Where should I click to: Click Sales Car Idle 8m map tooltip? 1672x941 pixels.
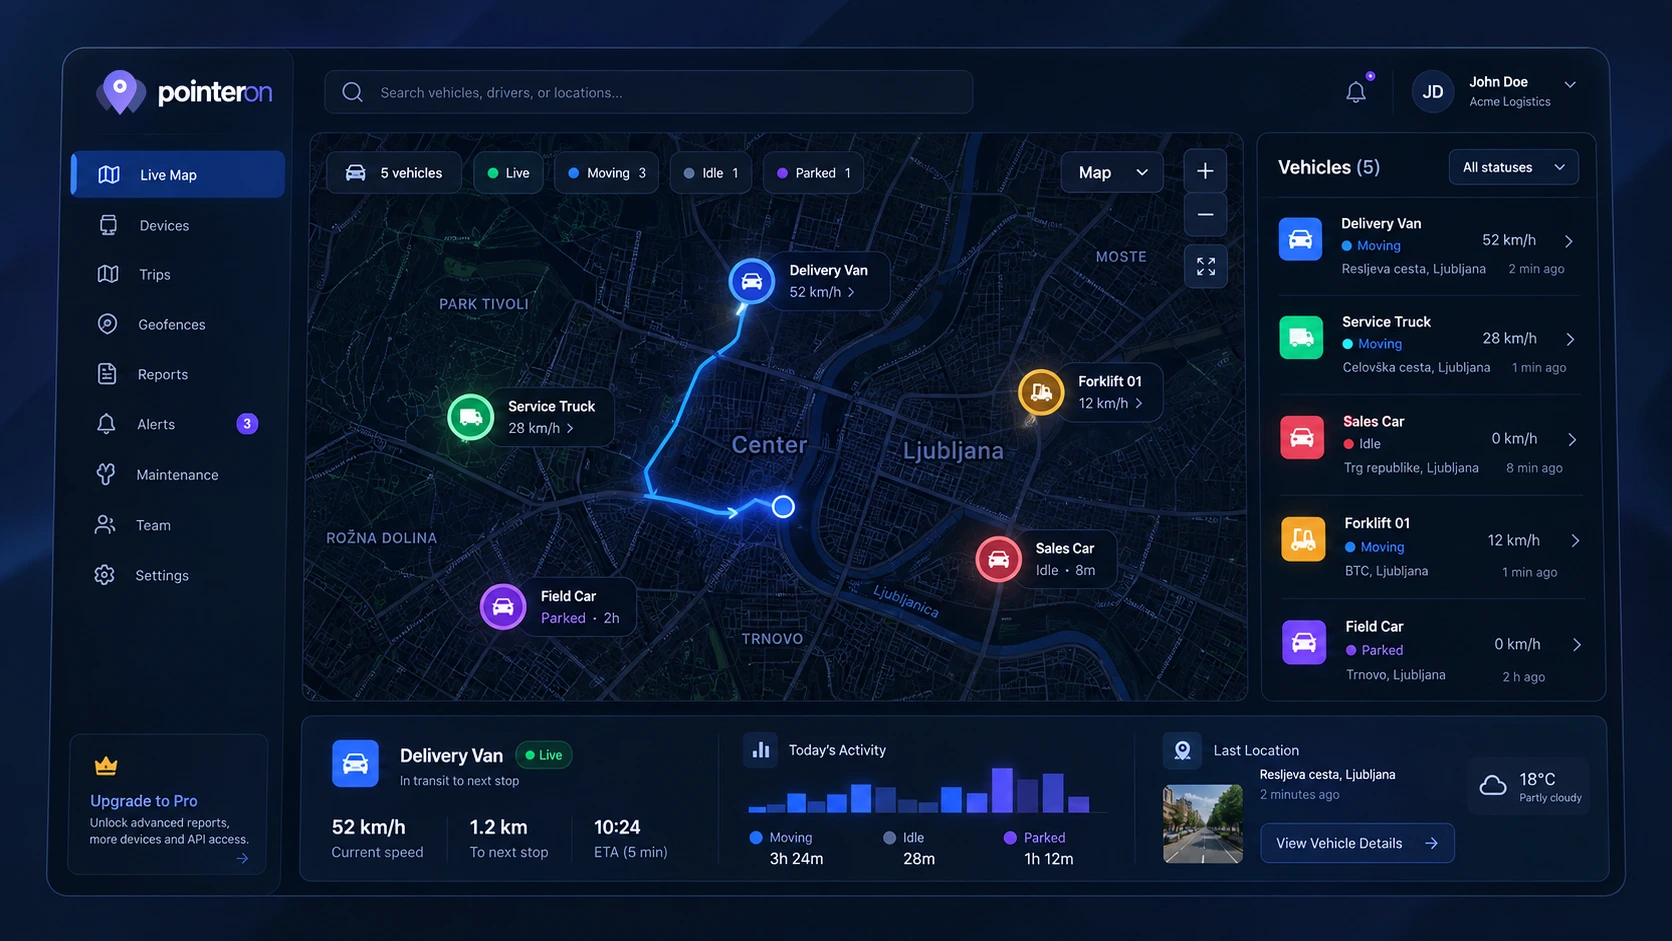pyautogui.click(x=1068, y=559)
